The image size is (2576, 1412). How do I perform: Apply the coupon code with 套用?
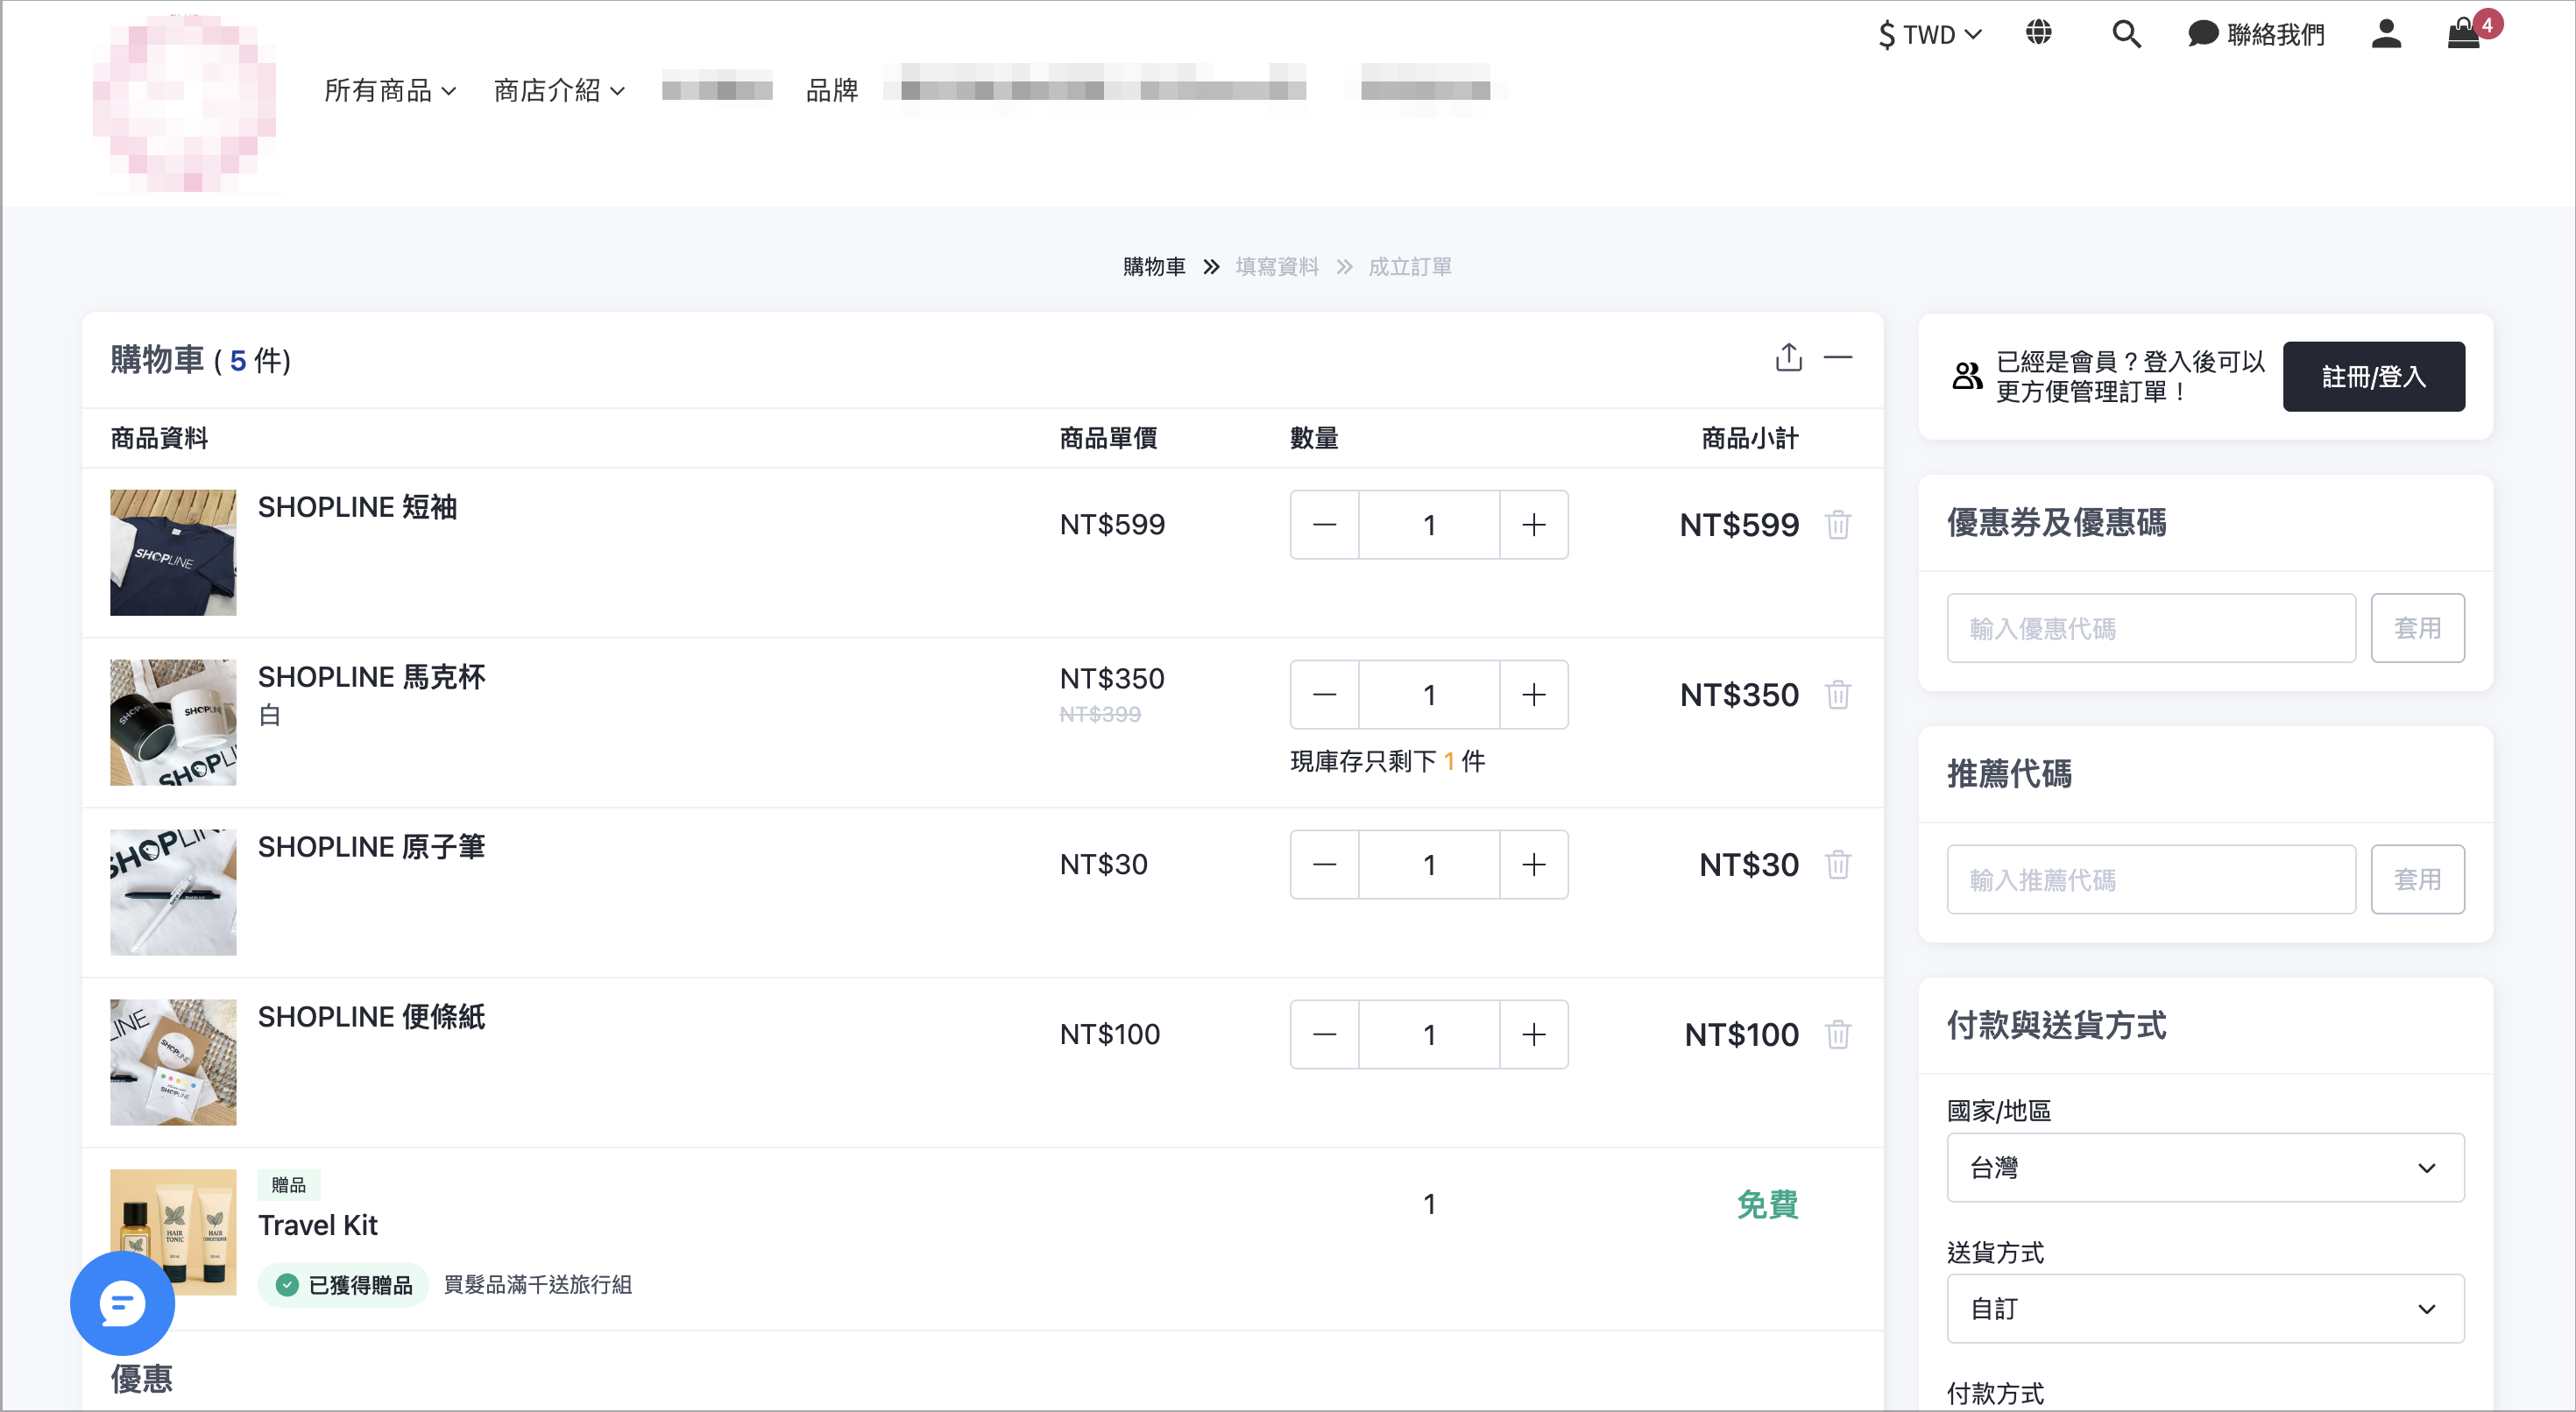coord(2417,628)
